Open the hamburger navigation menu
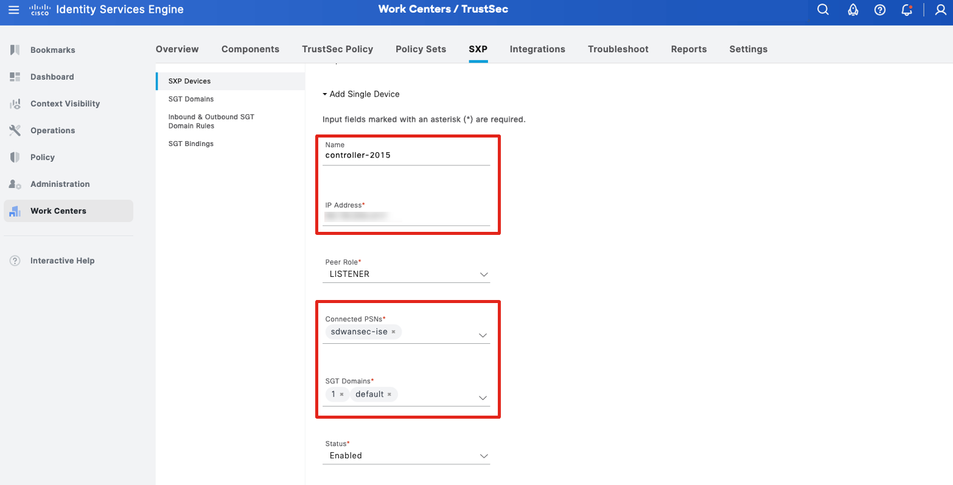This screenshot has height=485, width=953. click(x=13, y=10)
